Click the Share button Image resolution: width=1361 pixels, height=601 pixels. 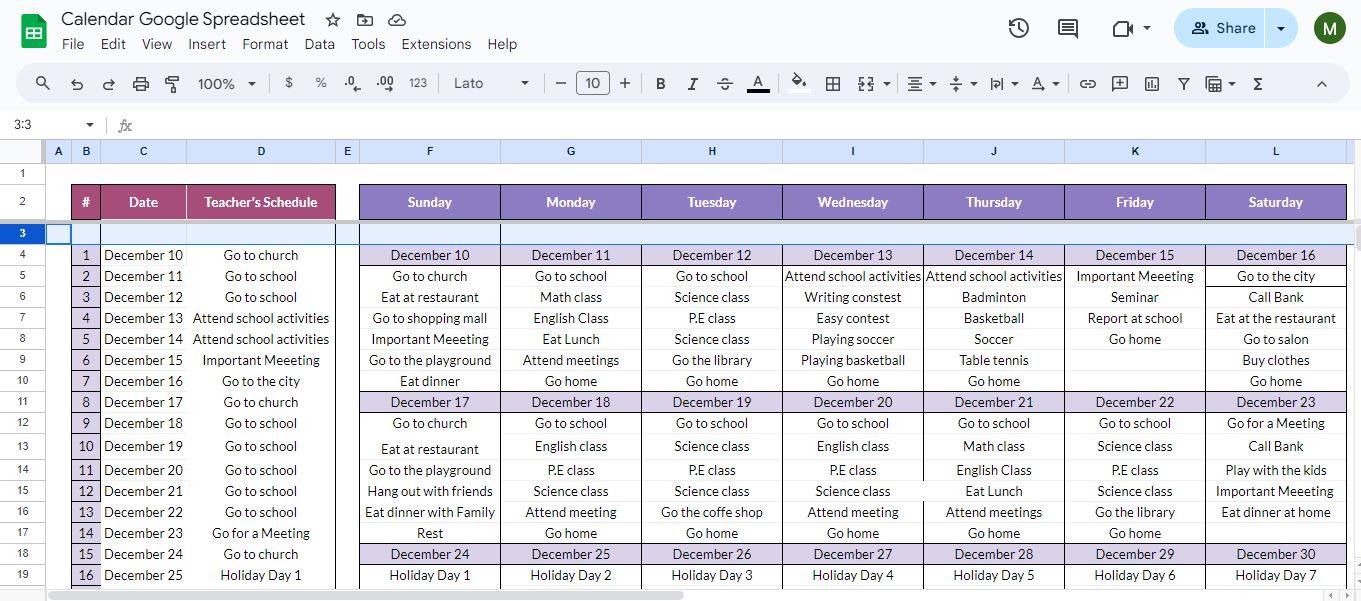[x=1222, y=28]
